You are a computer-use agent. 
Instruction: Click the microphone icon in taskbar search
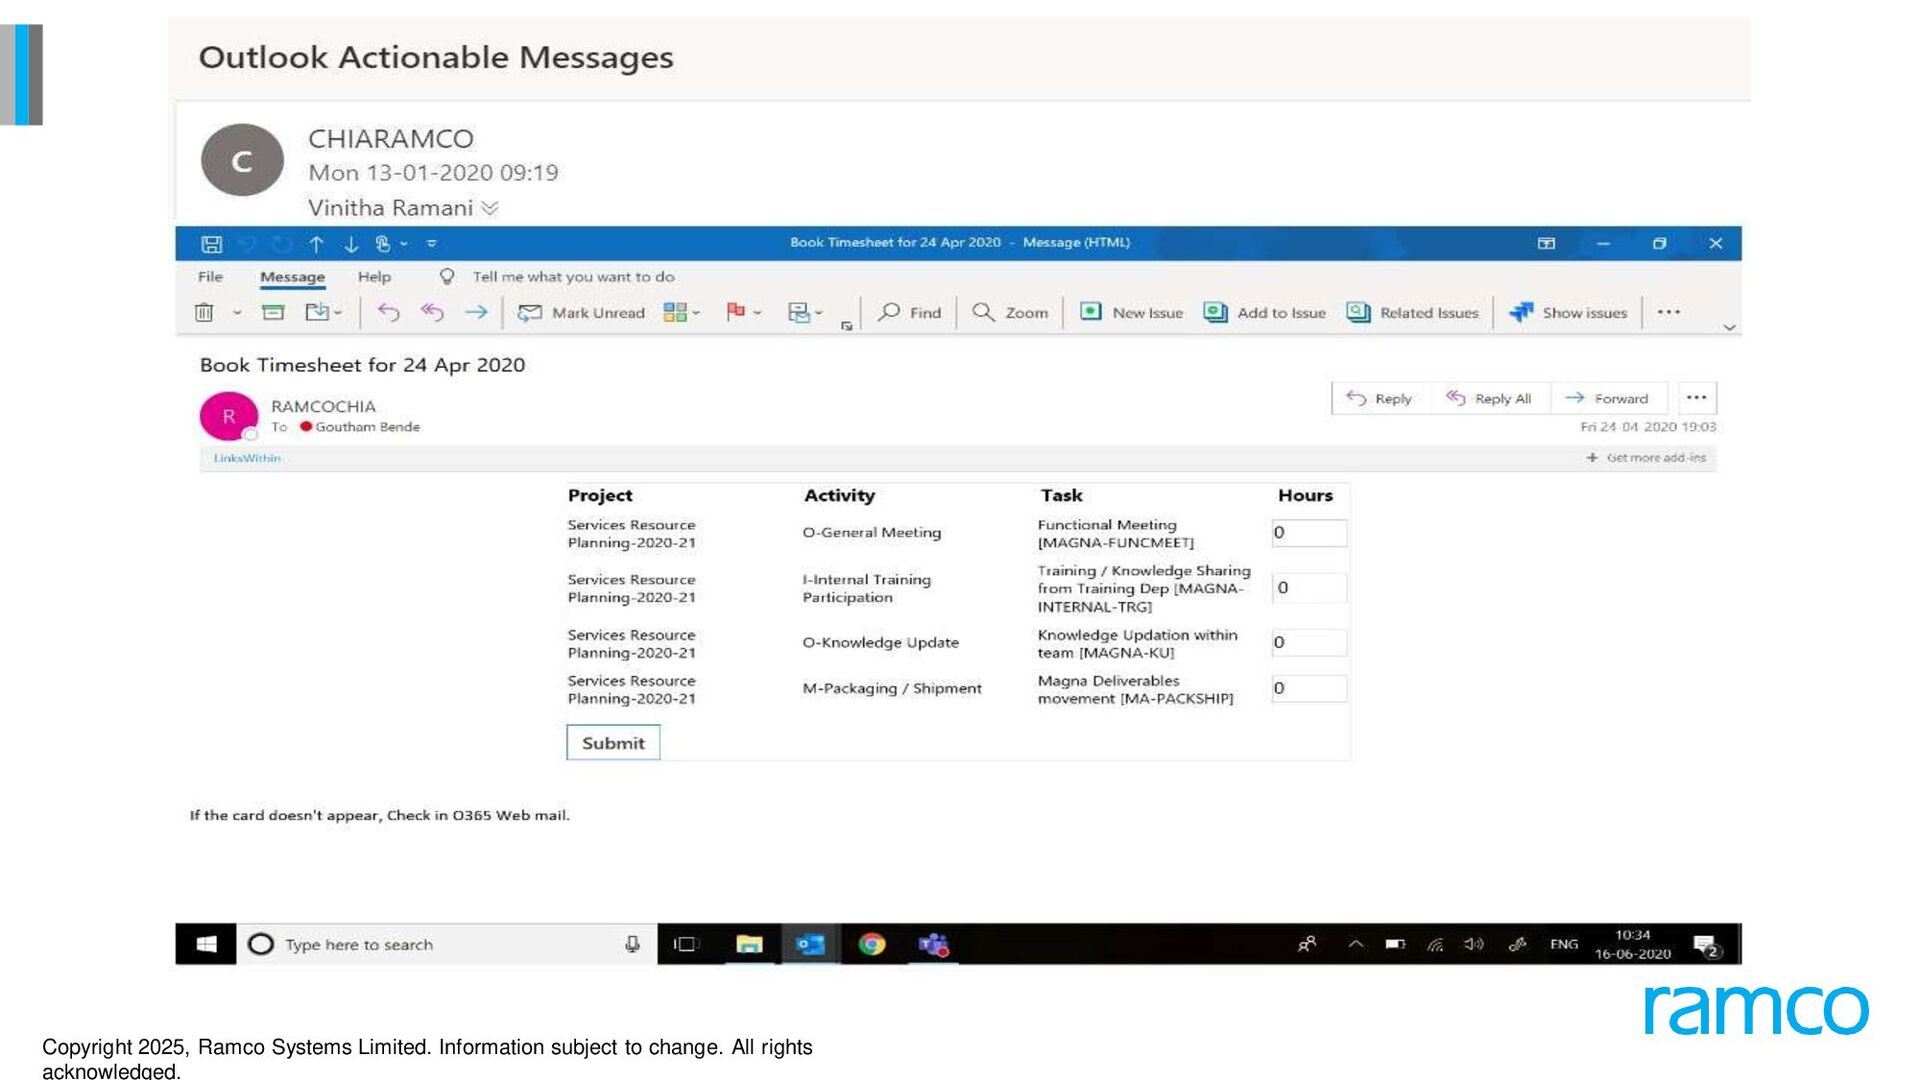(x=632, y=944)
